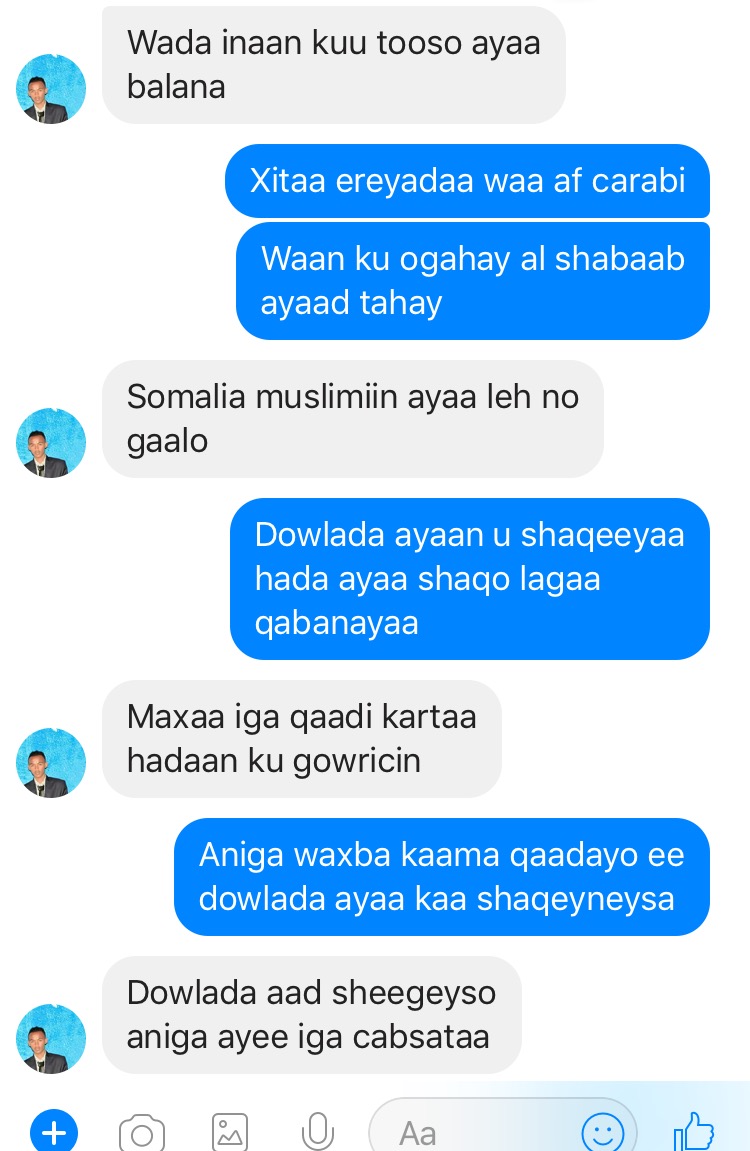Focus the Aa message input field
Screen dimensions: 750x1151
(503, 1130)
